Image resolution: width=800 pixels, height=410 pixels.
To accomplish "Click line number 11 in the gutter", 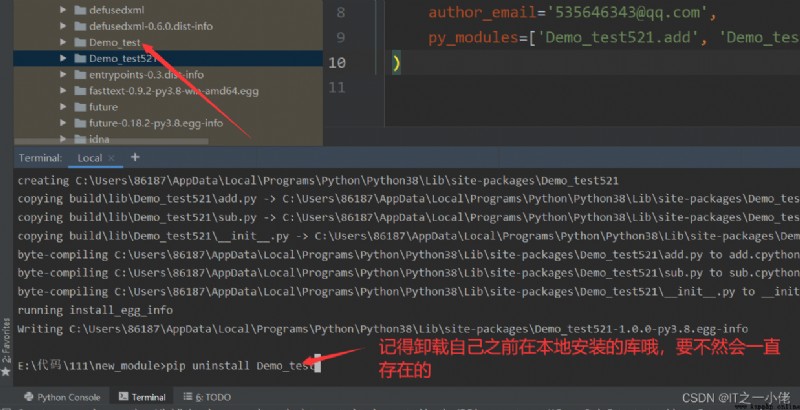I will 337,88.
